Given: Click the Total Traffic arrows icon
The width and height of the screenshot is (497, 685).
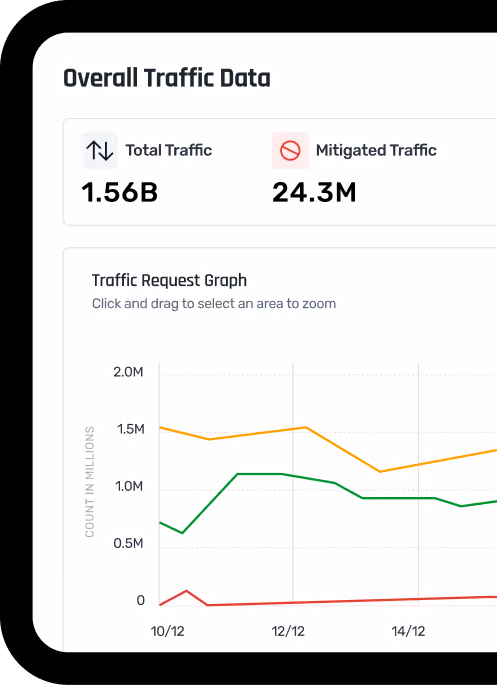Looking at the screenshot, I should [100, 151].
